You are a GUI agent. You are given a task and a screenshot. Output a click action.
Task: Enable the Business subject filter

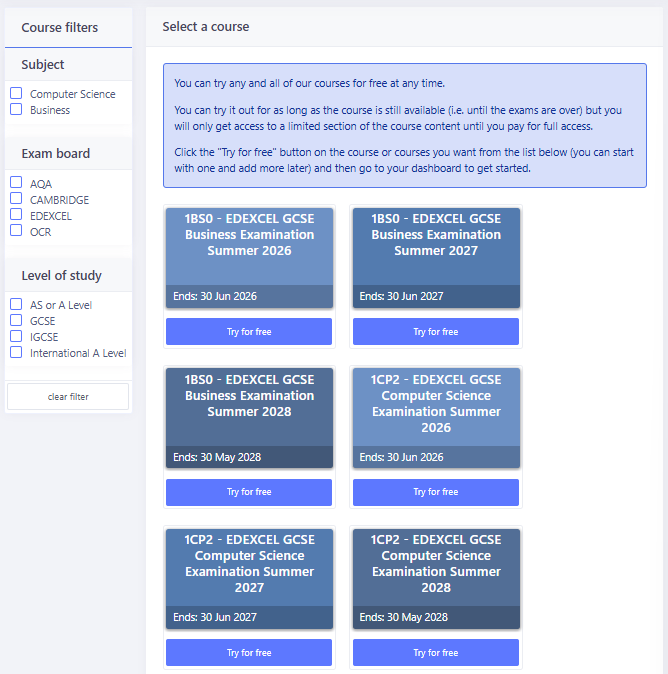[x=16, y=109]
